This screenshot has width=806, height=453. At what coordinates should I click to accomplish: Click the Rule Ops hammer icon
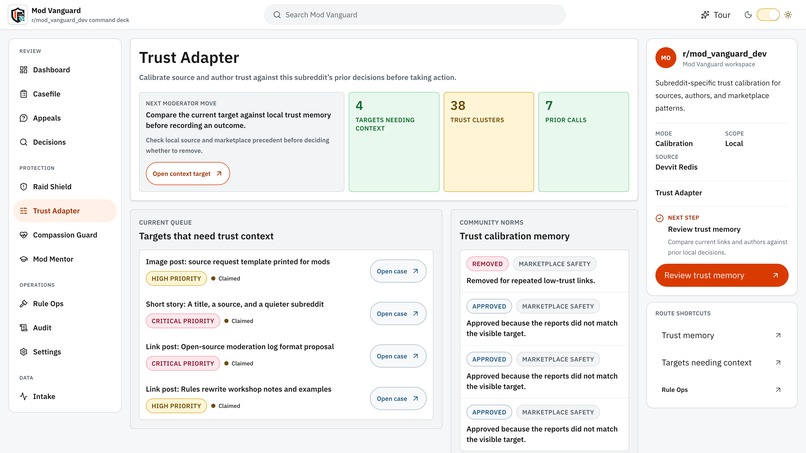click(24, 304)
